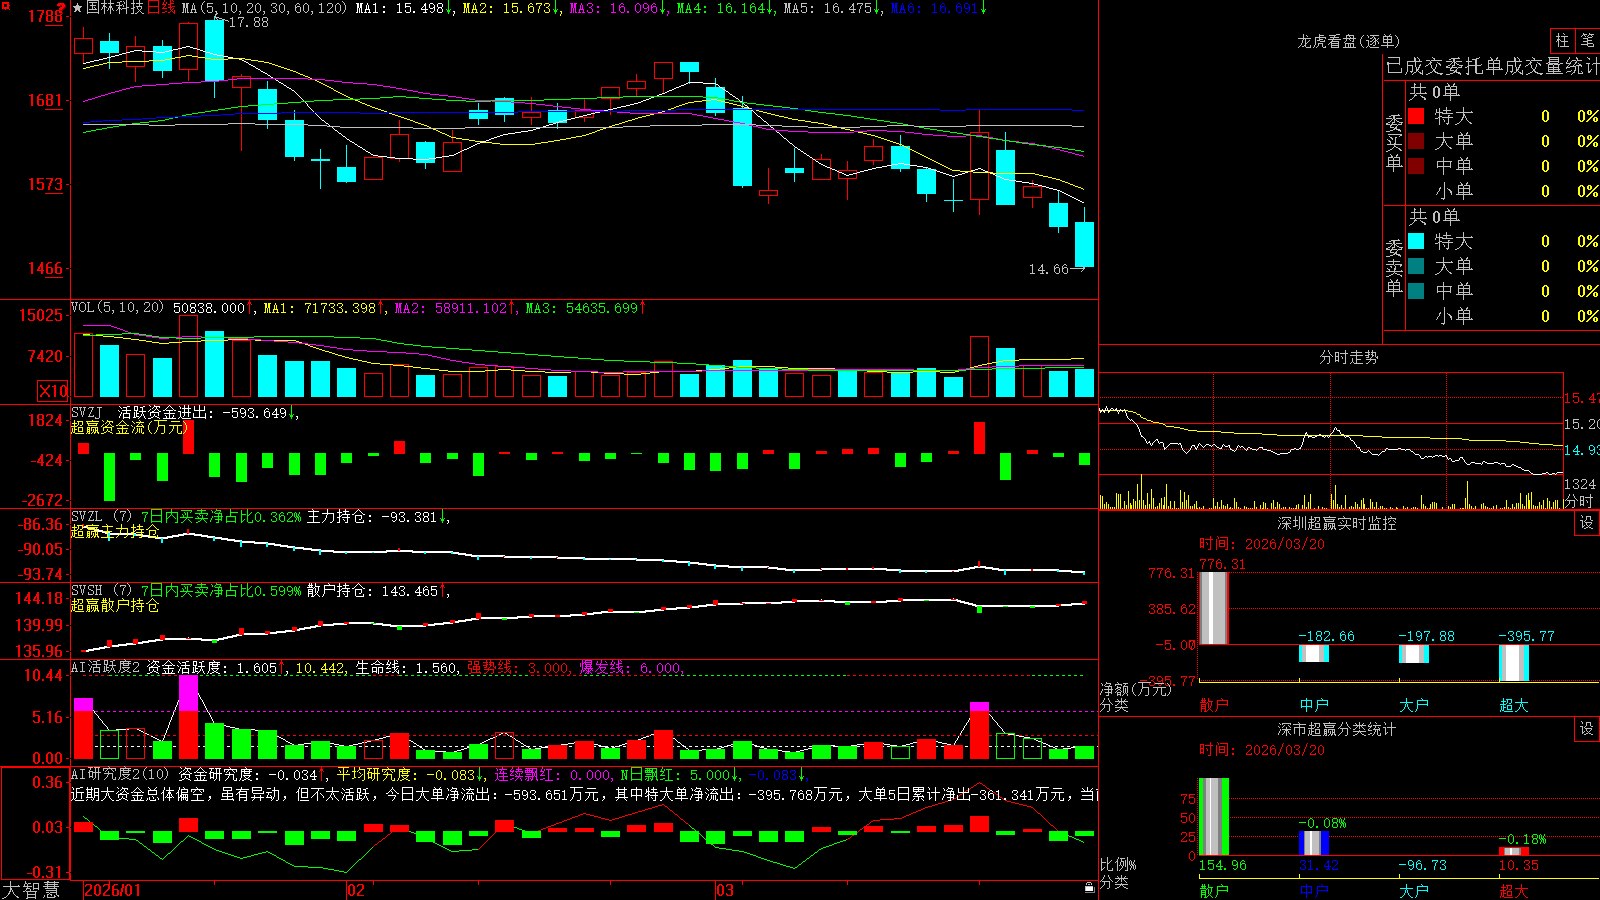Click the AI研究度2(10) indicator label

[120, 774]
